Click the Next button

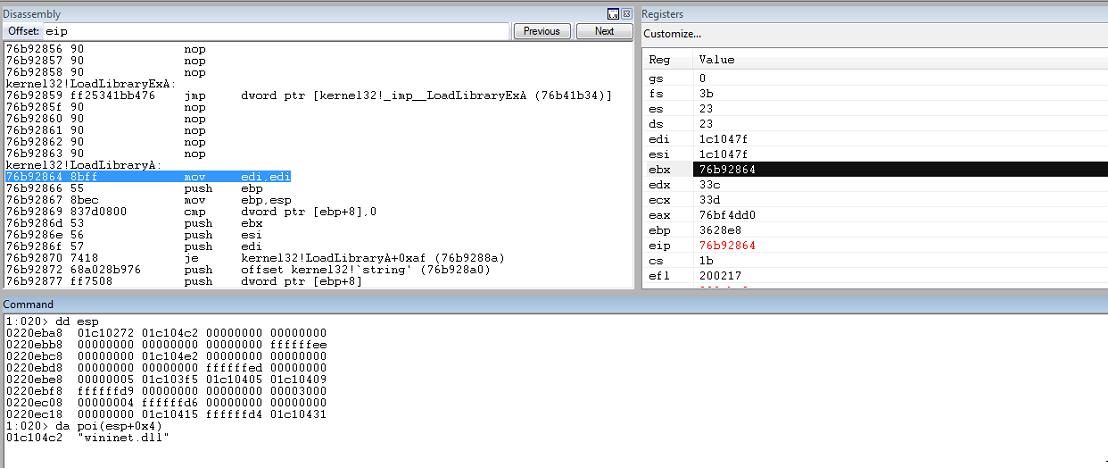604,31
